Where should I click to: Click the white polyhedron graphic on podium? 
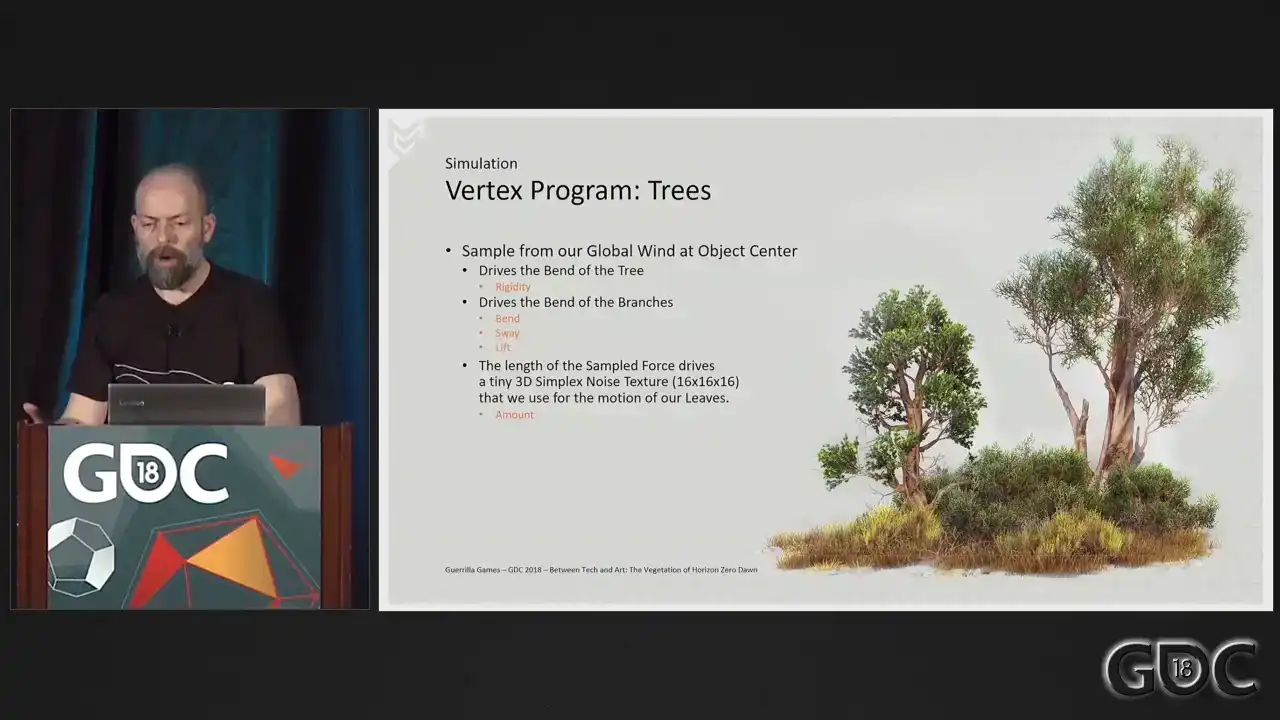(x=81, y=556)
